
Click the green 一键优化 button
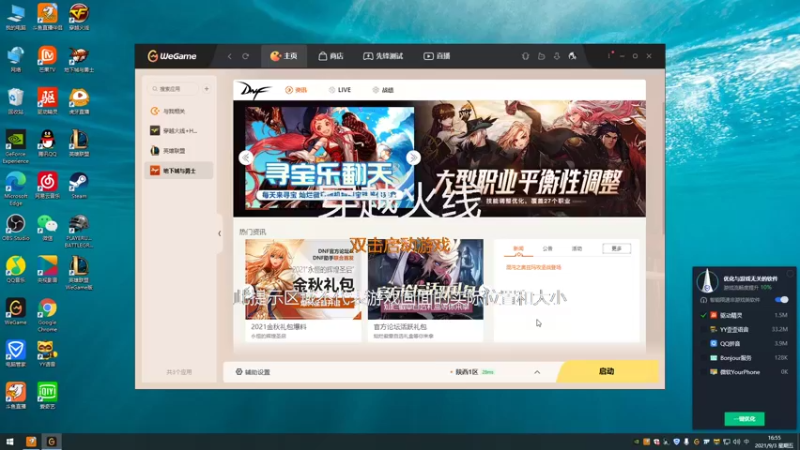point(744,418)
